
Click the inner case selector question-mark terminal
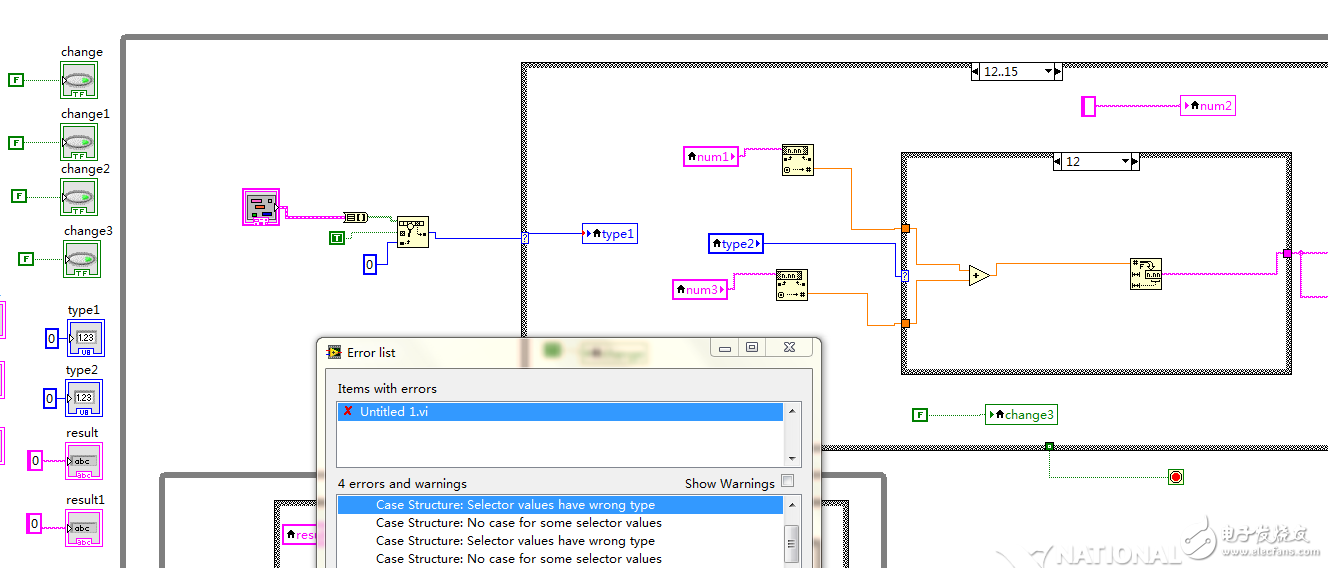[x=905, y=275]
